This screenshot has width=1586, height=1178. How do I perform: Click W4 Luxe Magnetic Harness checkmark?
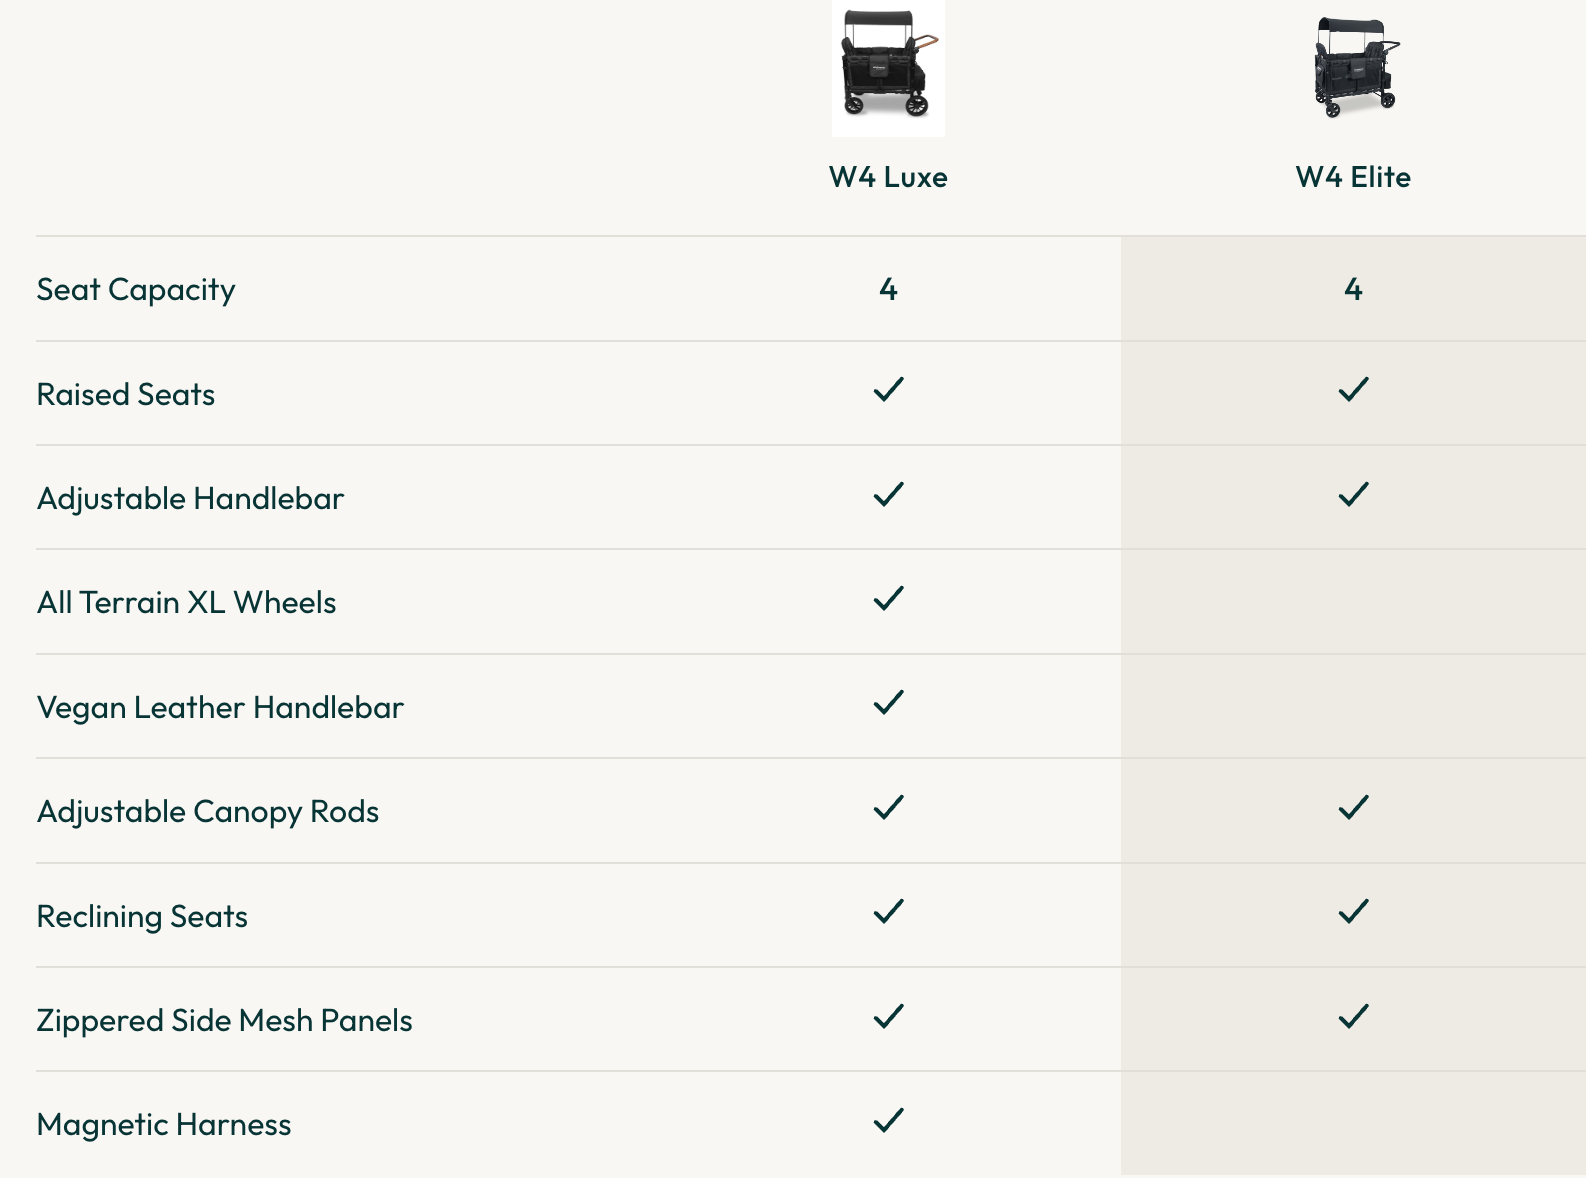(x=888, y=1121)
